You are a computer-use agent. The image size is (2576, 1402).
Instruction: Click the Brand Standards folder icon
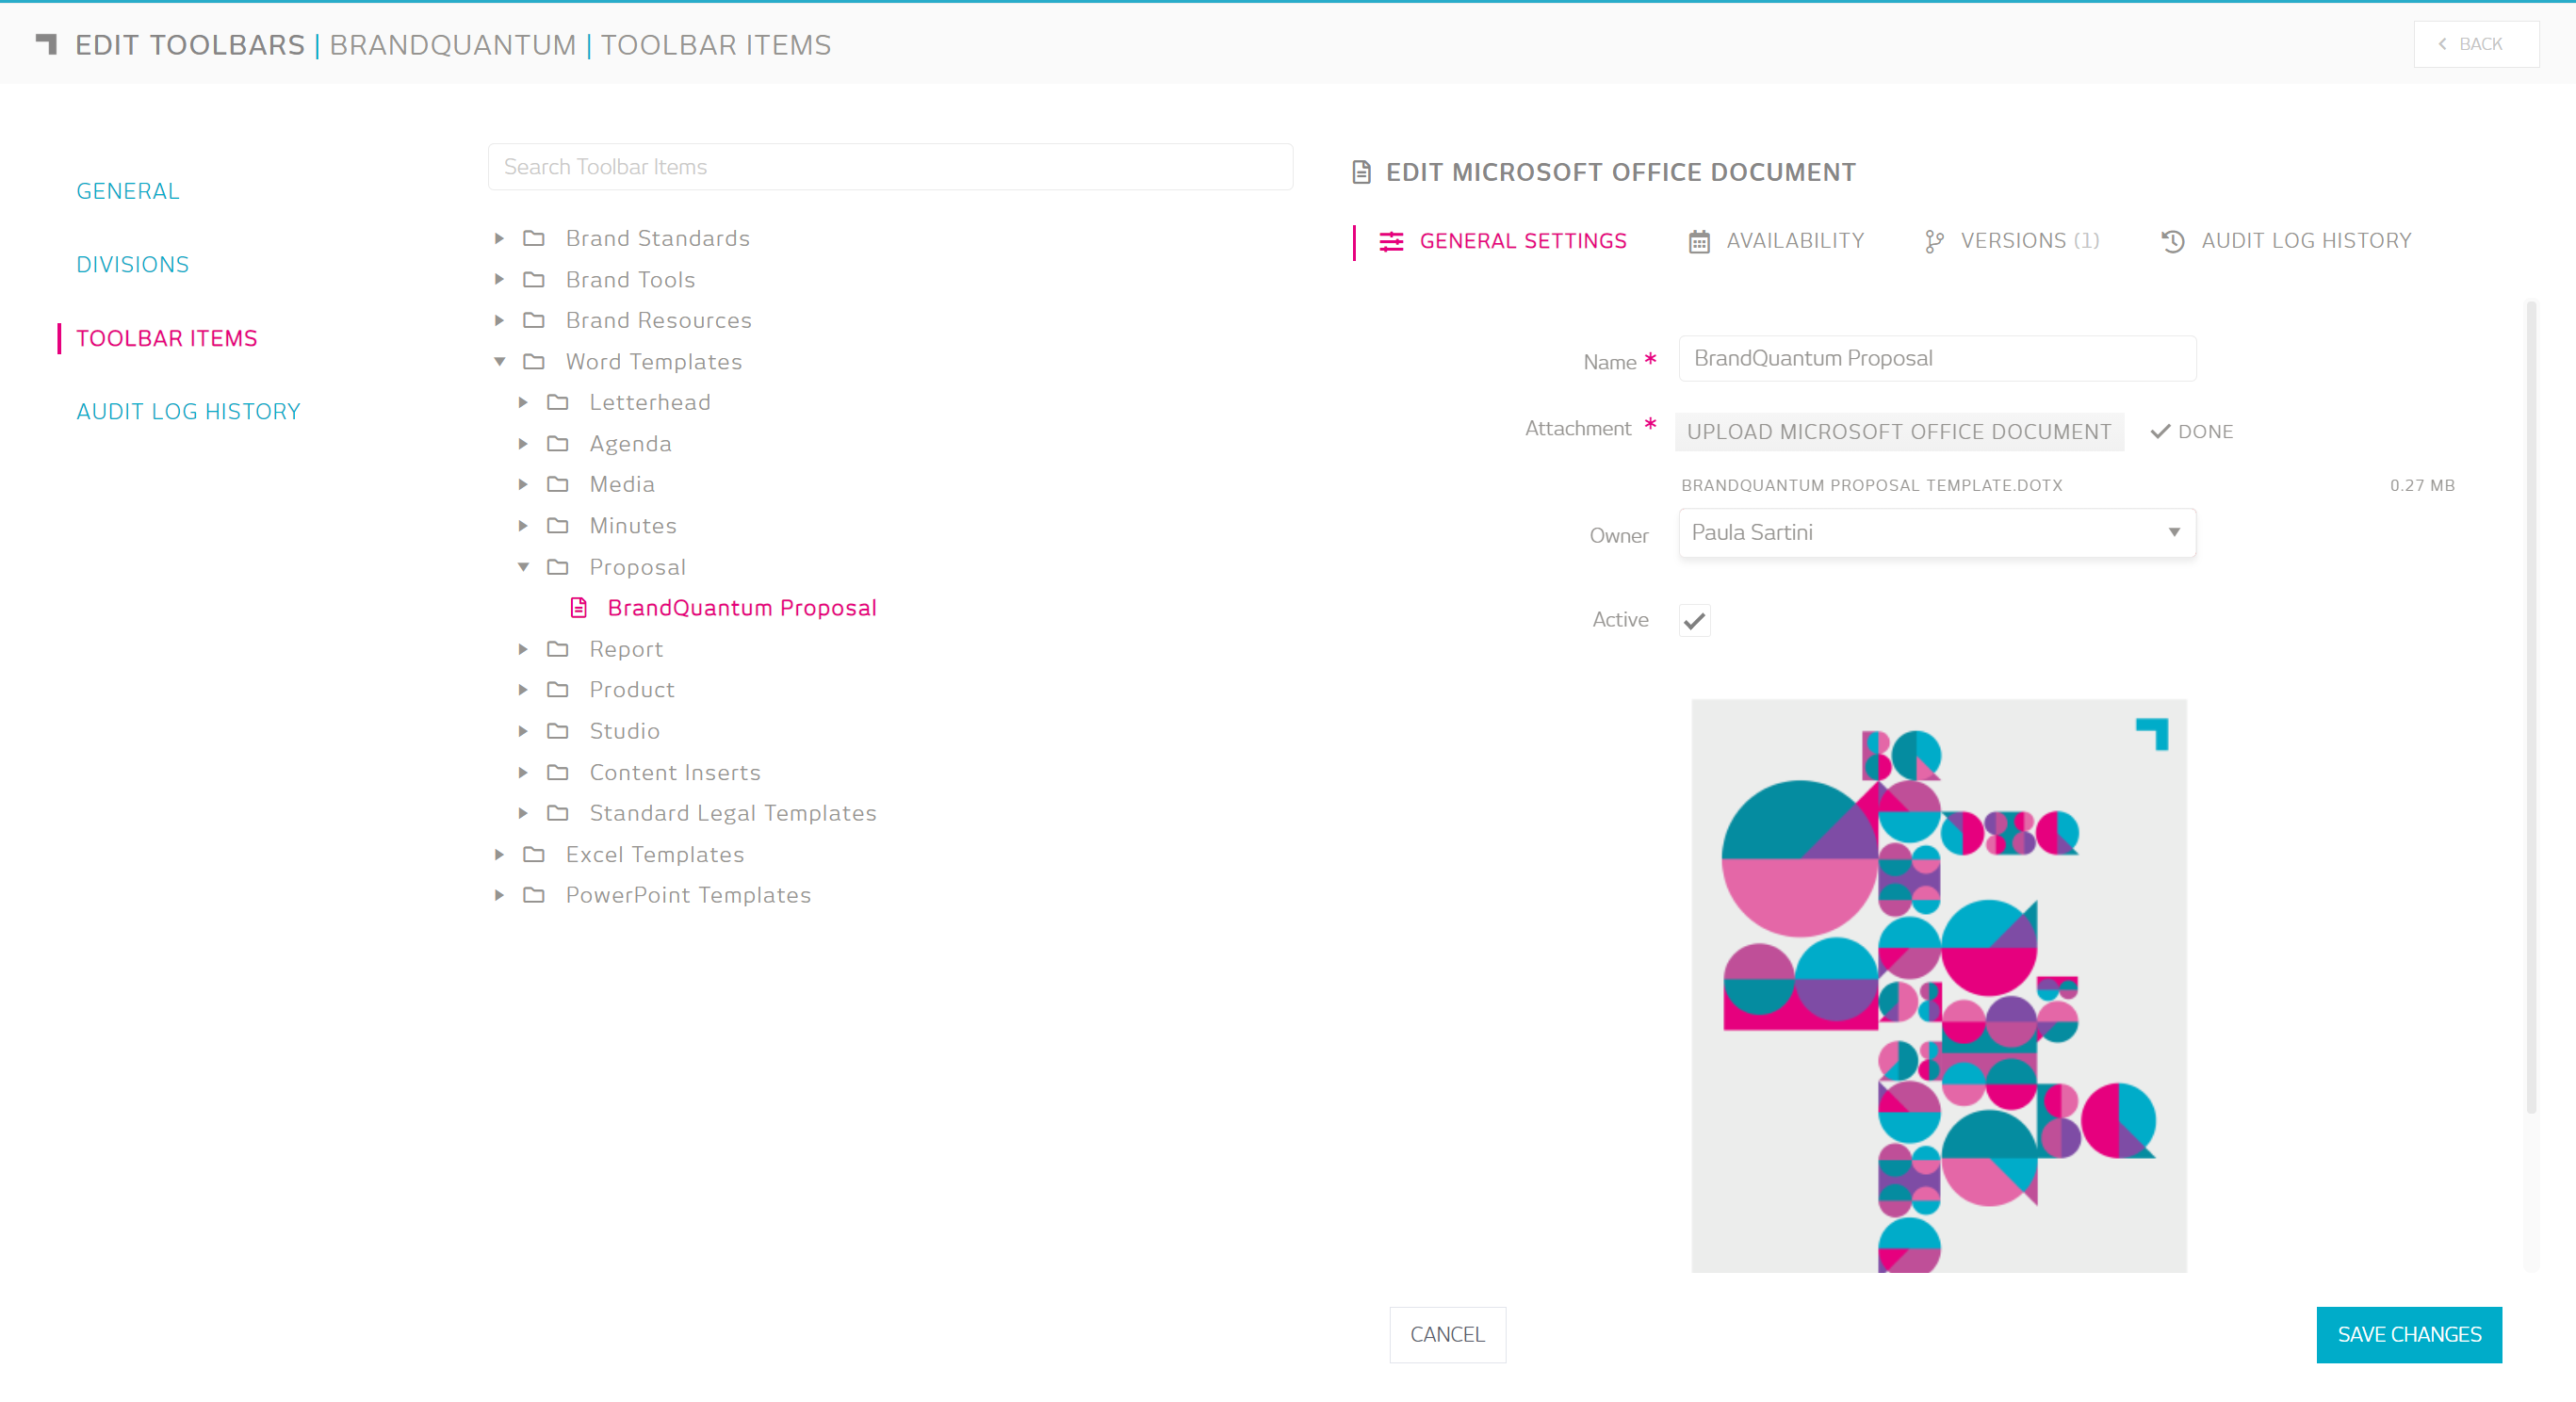[x=534, y=238]
